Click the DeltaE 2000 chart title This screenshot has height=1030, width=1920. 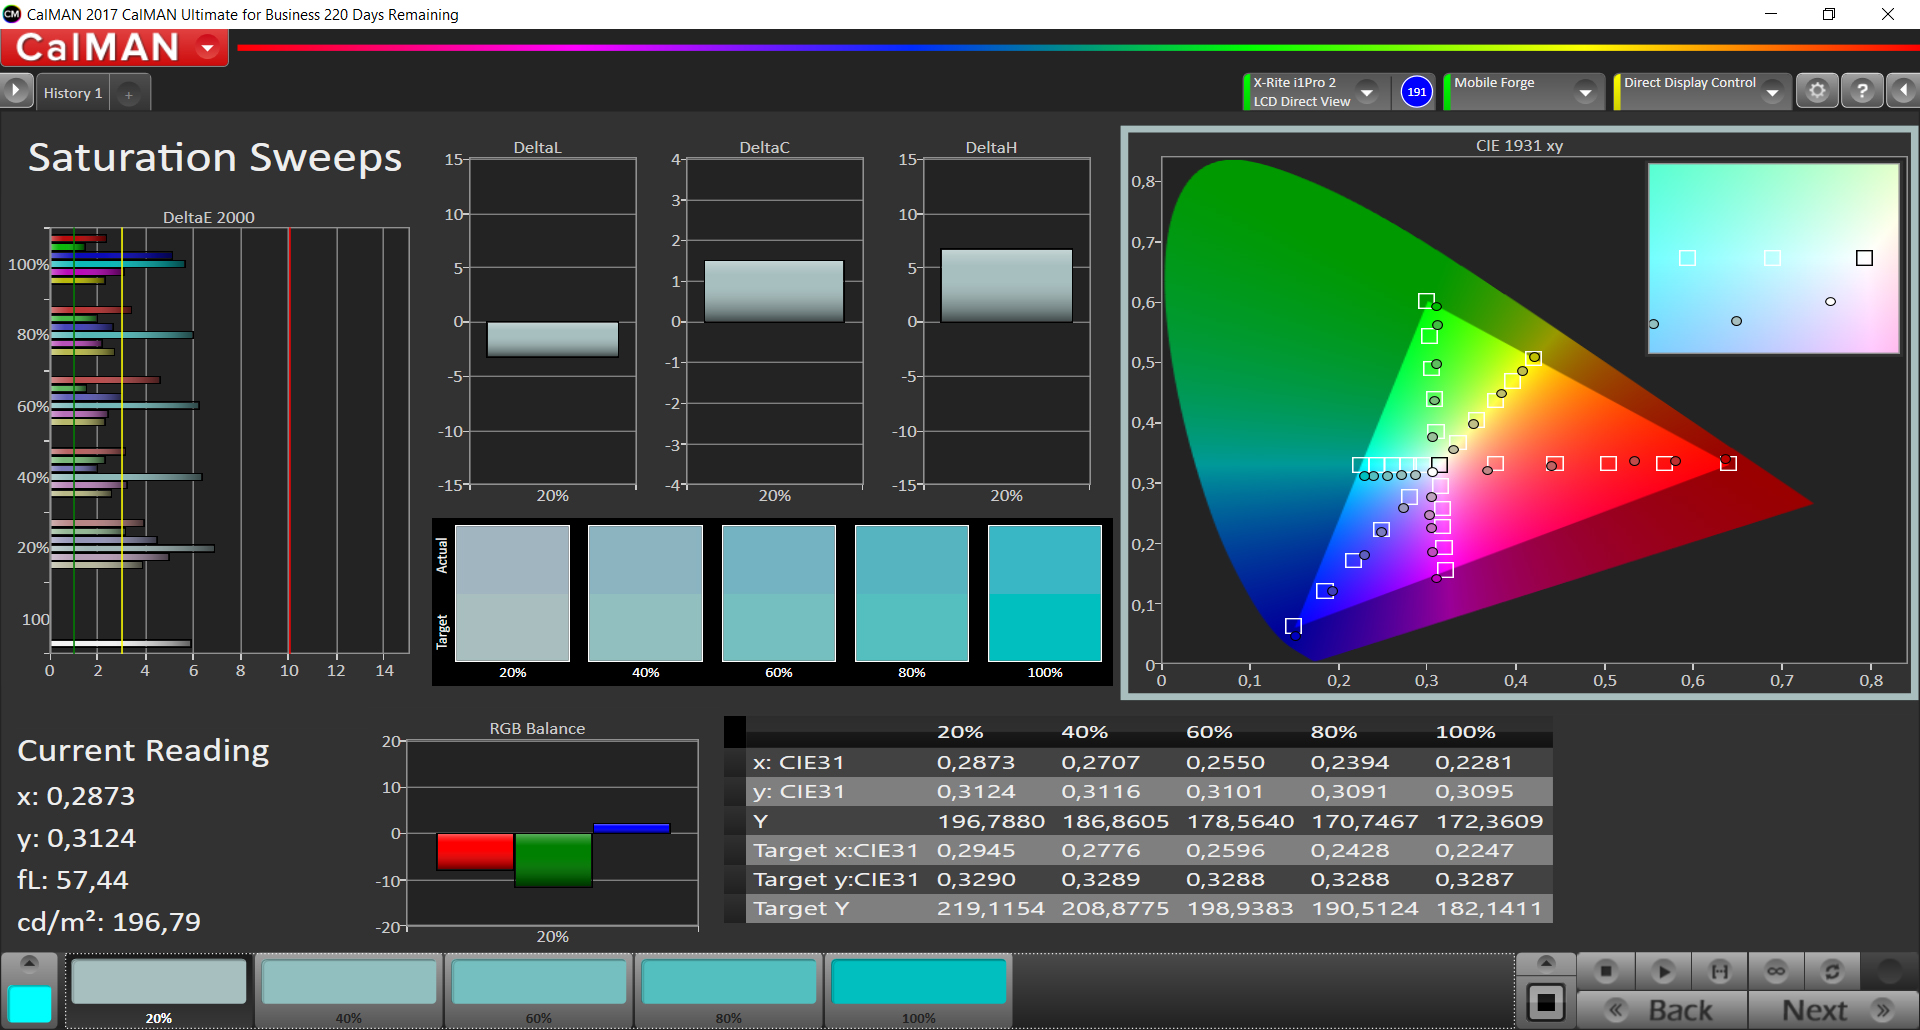[209, 217]
